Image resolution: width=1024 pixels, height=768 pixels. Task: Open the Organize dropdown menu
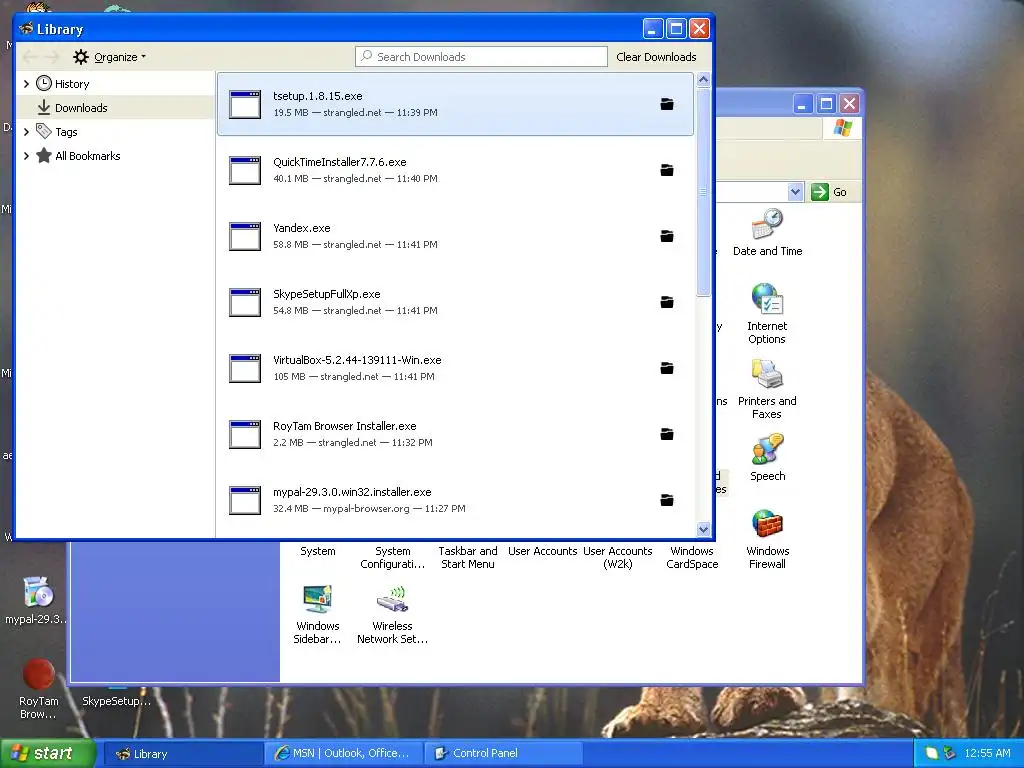coord(109,57)
